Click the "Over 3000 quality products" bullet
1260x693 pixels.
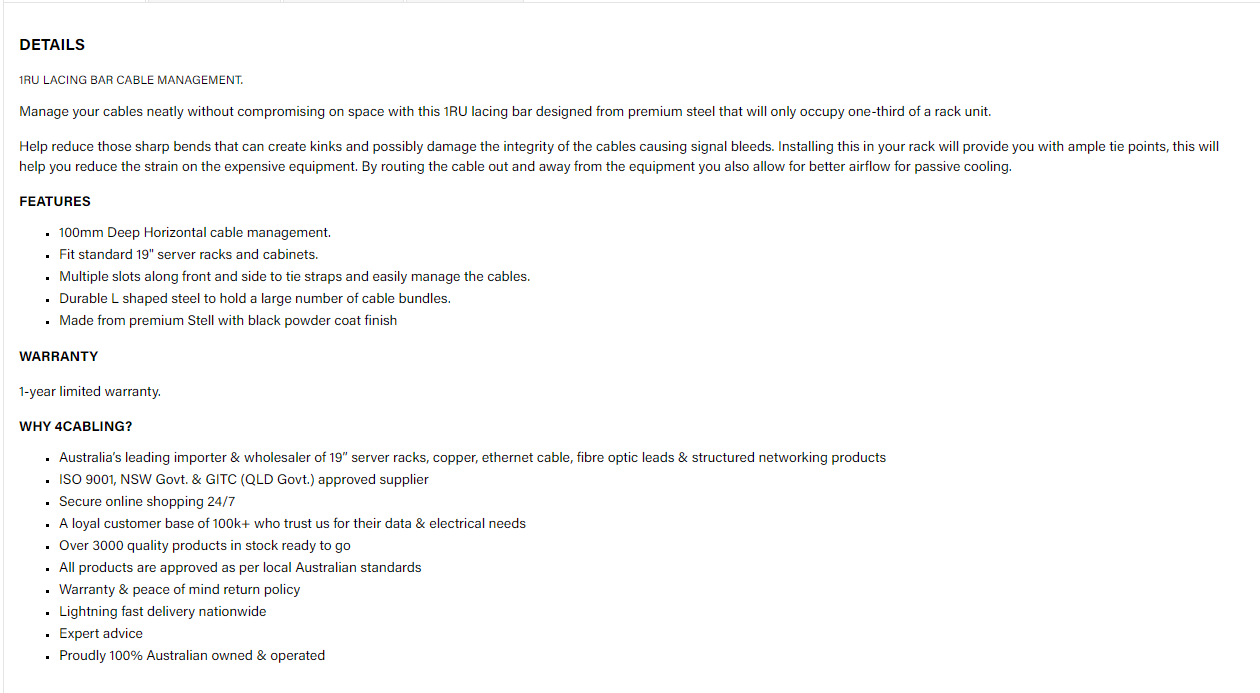click(204, 545)
